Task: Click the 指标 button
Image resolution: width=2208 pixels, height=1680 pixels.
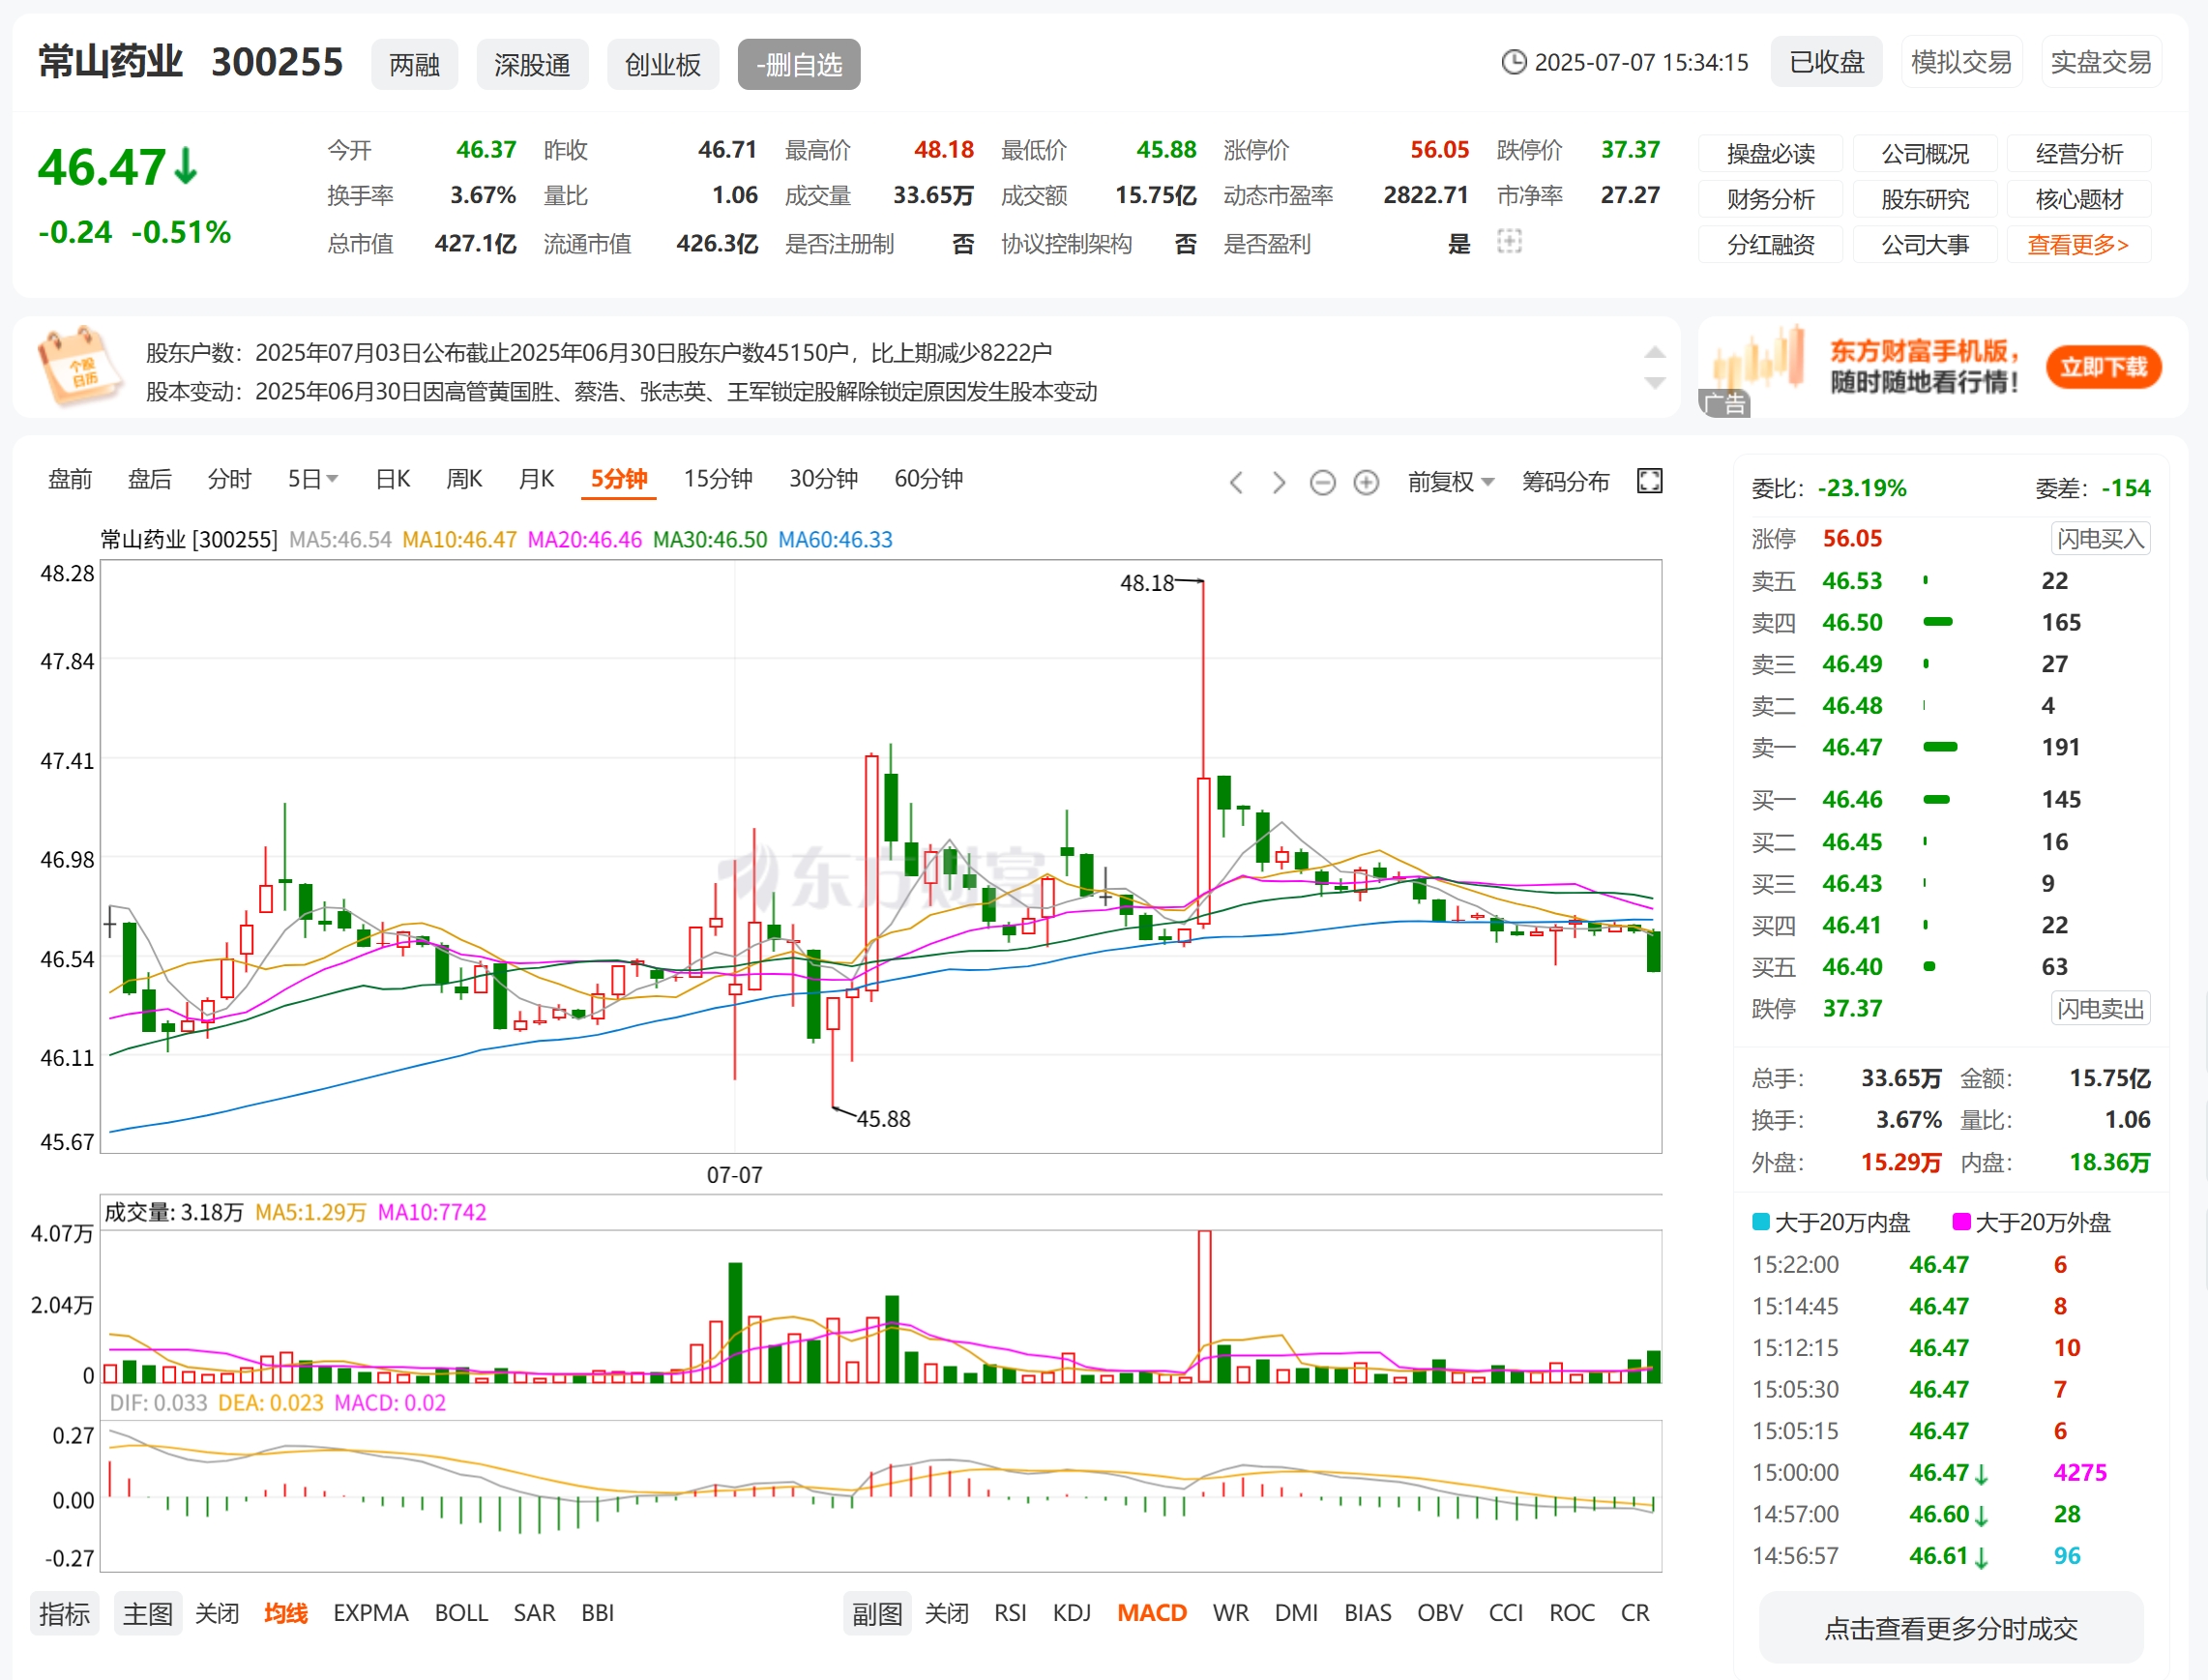Action: [65, 1613]
